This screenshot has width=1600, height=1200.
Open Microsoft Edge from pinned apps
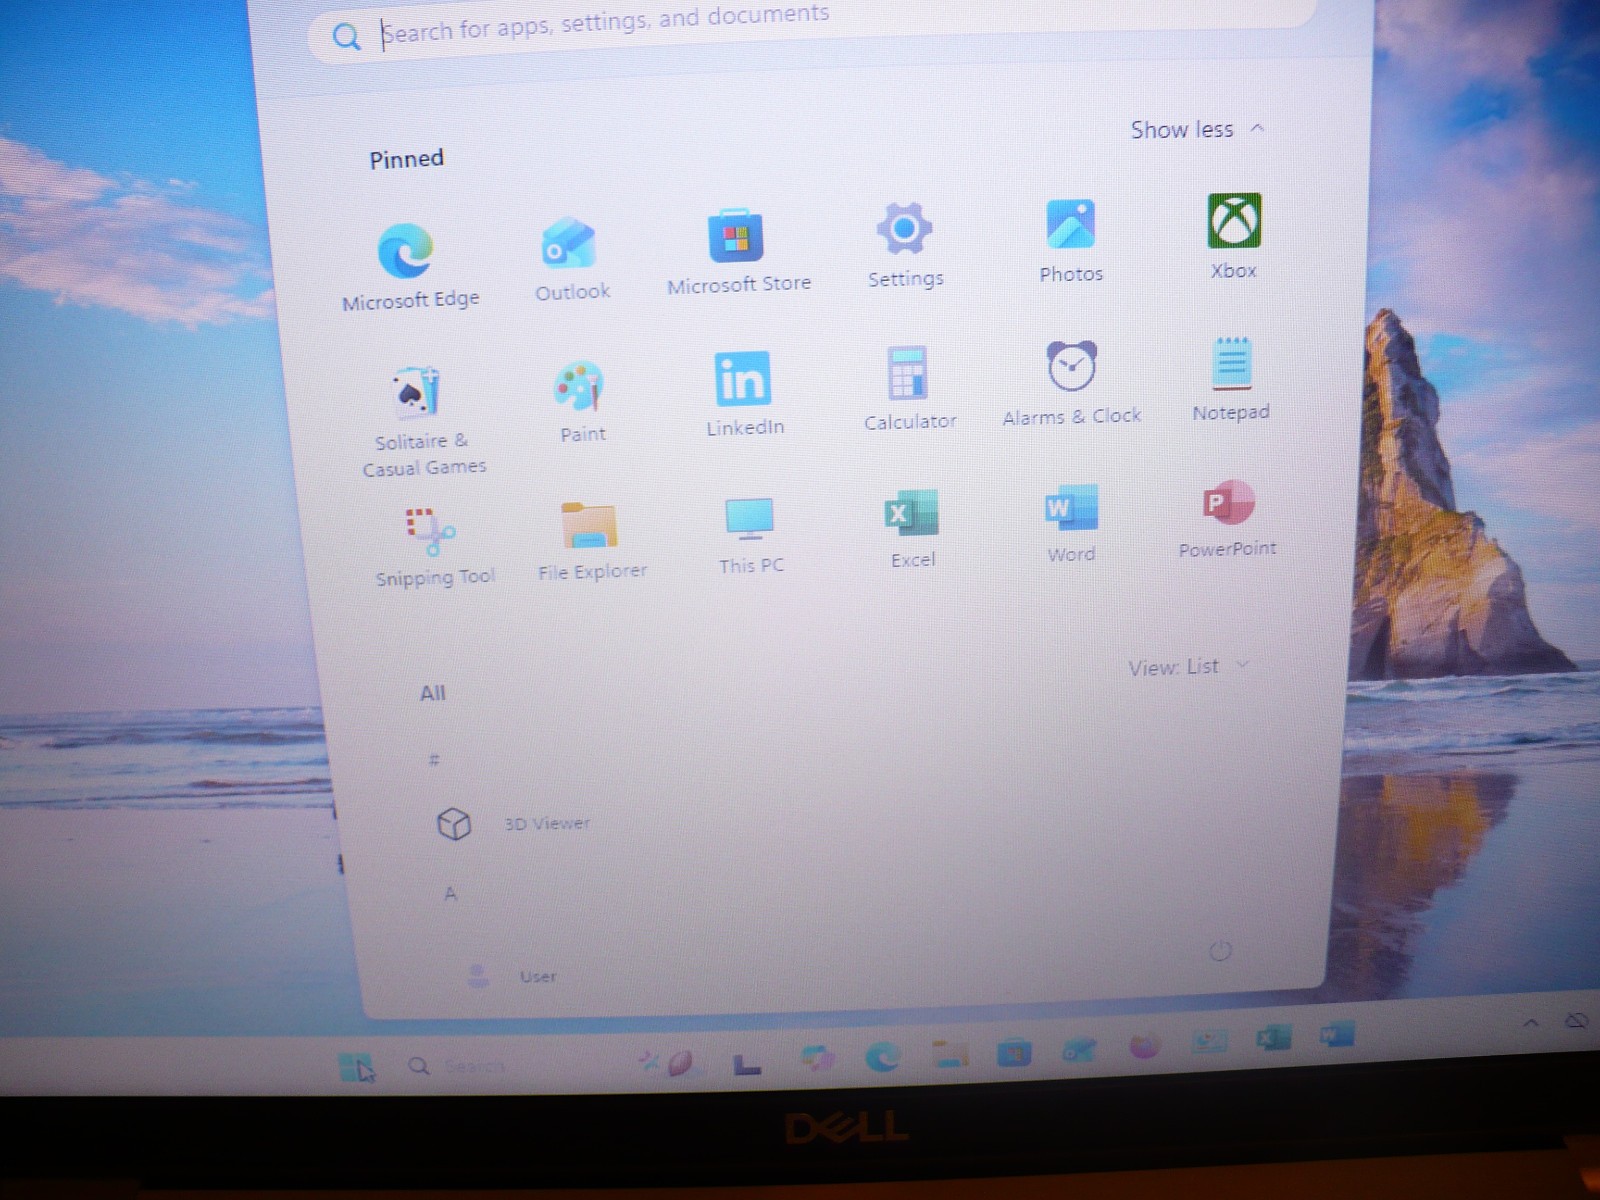tap(408, 266)
